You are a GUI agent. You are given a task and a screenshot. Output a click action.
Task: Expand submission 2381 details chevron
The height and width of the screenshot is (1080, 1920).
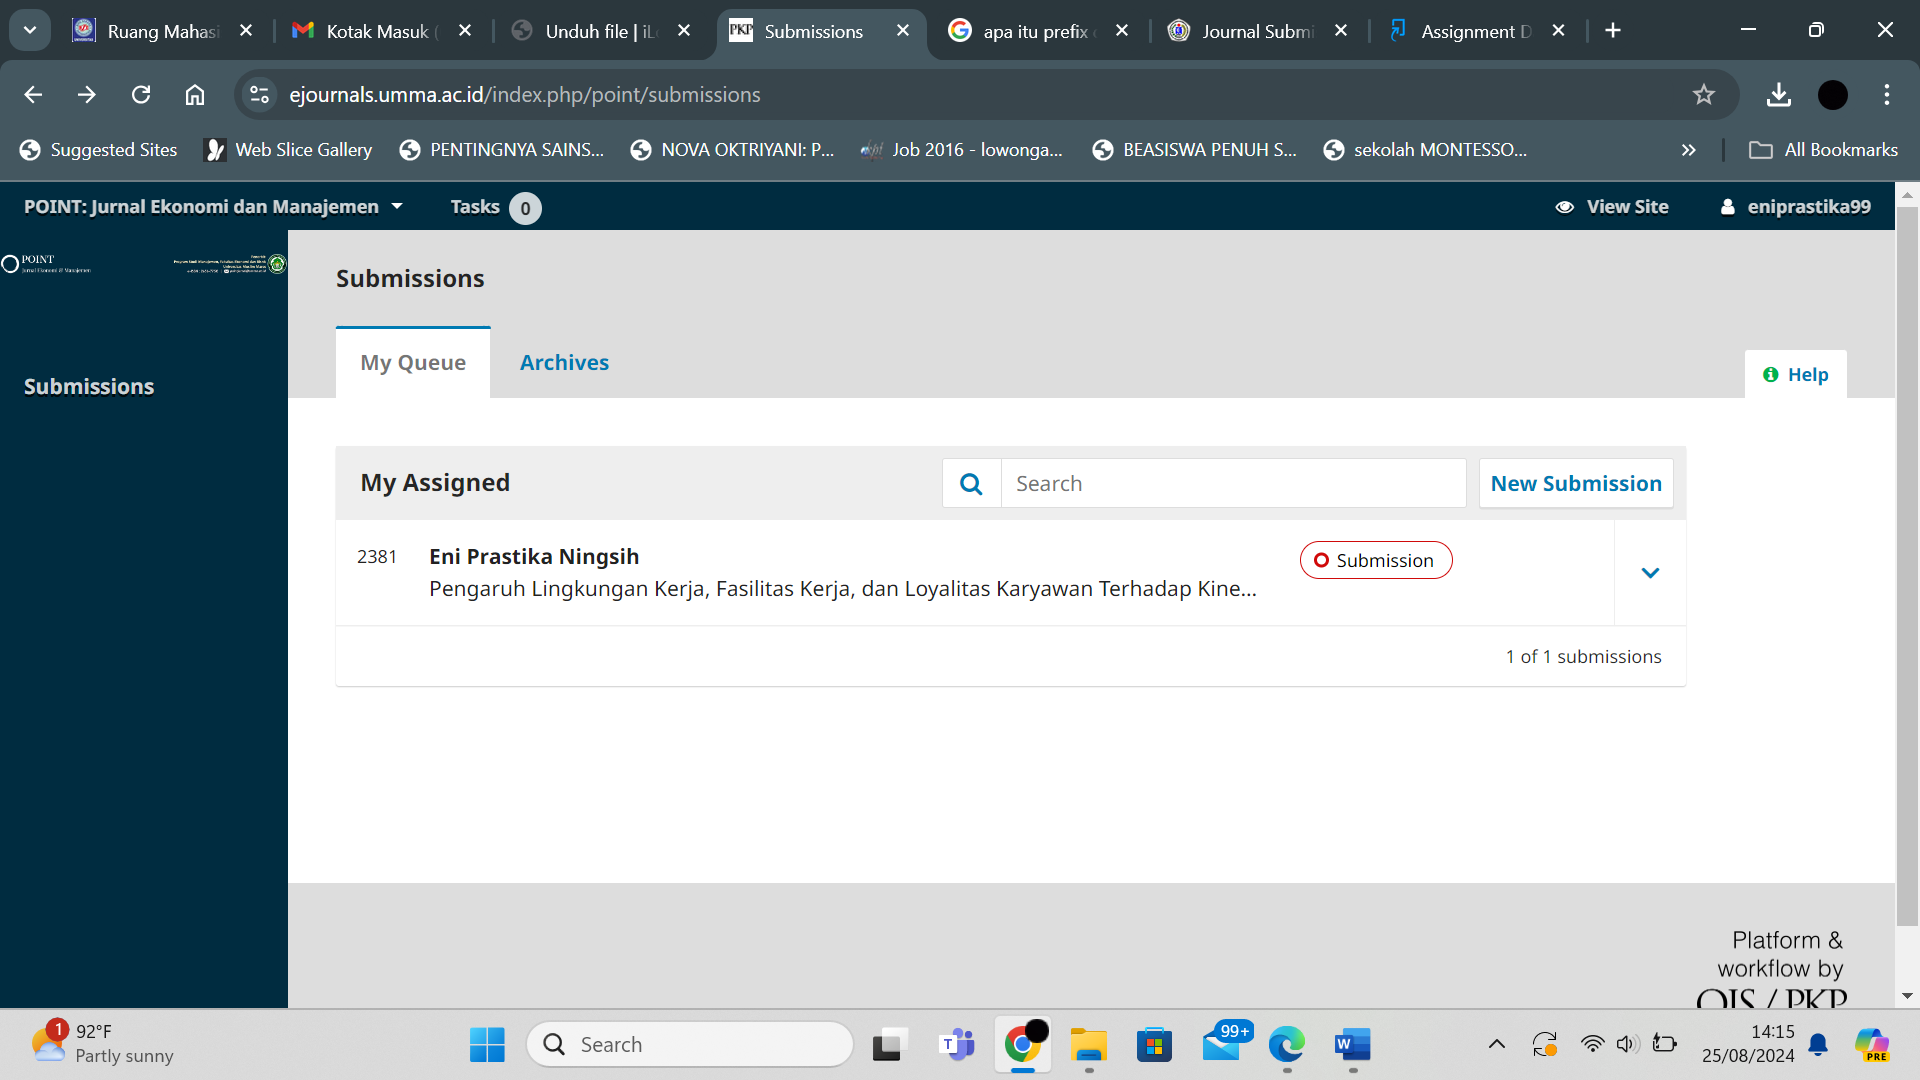1651,573
